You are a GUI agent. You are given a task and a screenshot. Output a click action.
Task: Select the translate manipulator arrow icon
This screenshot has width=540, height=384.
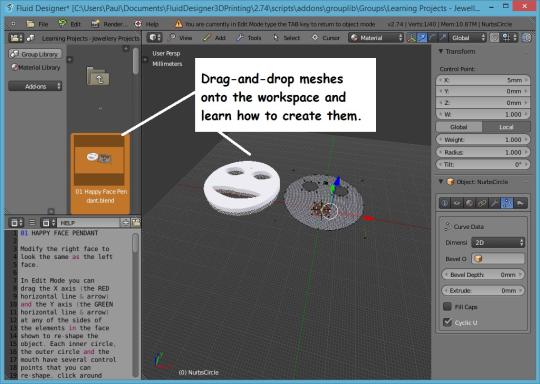pyautogui.click(x=422, y=38)
